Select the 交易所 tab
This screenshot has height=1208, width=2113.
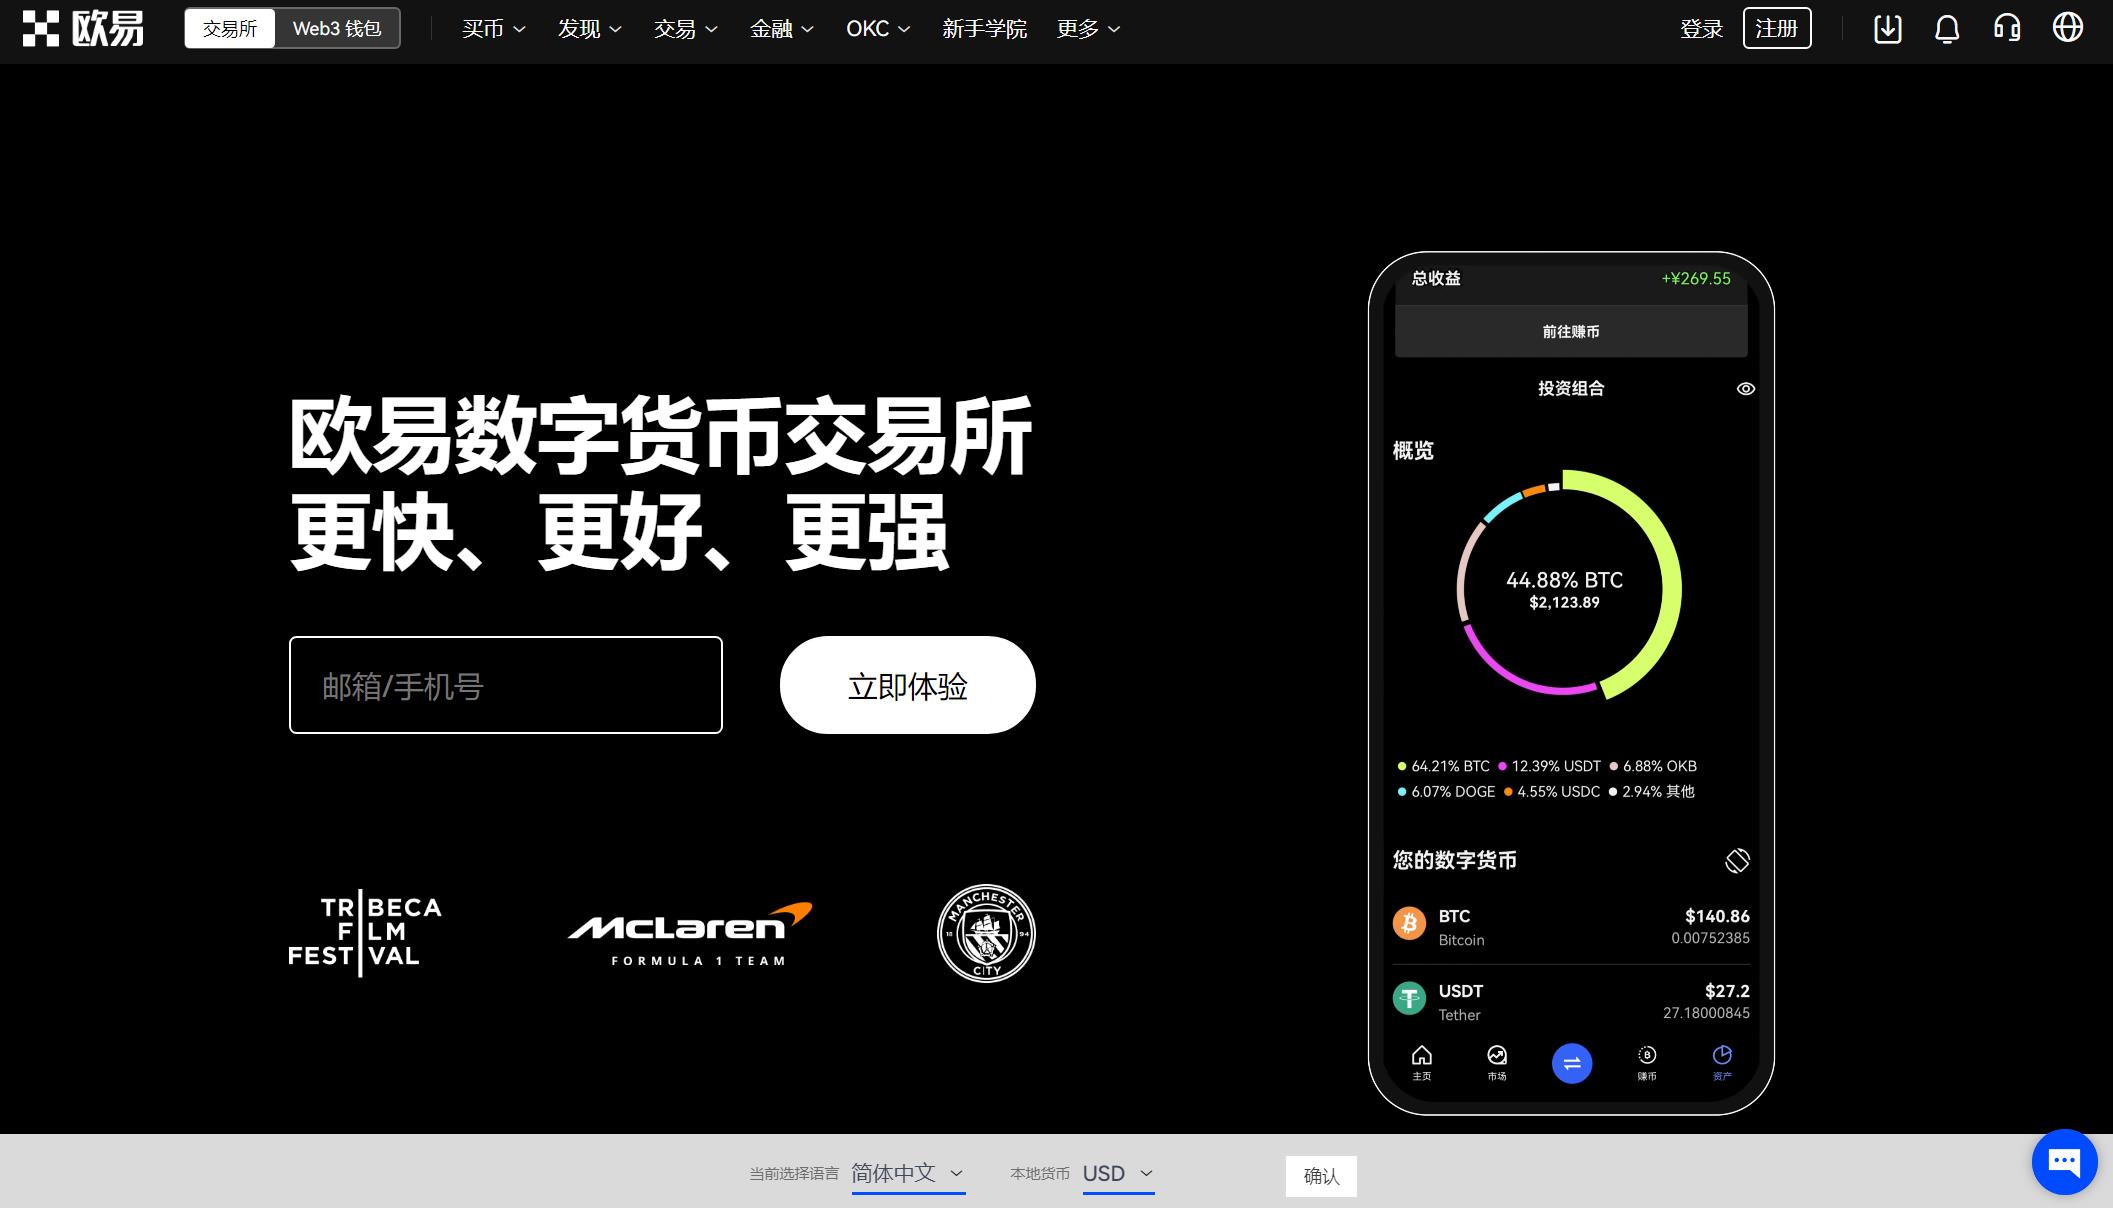[x=231, y=28]
